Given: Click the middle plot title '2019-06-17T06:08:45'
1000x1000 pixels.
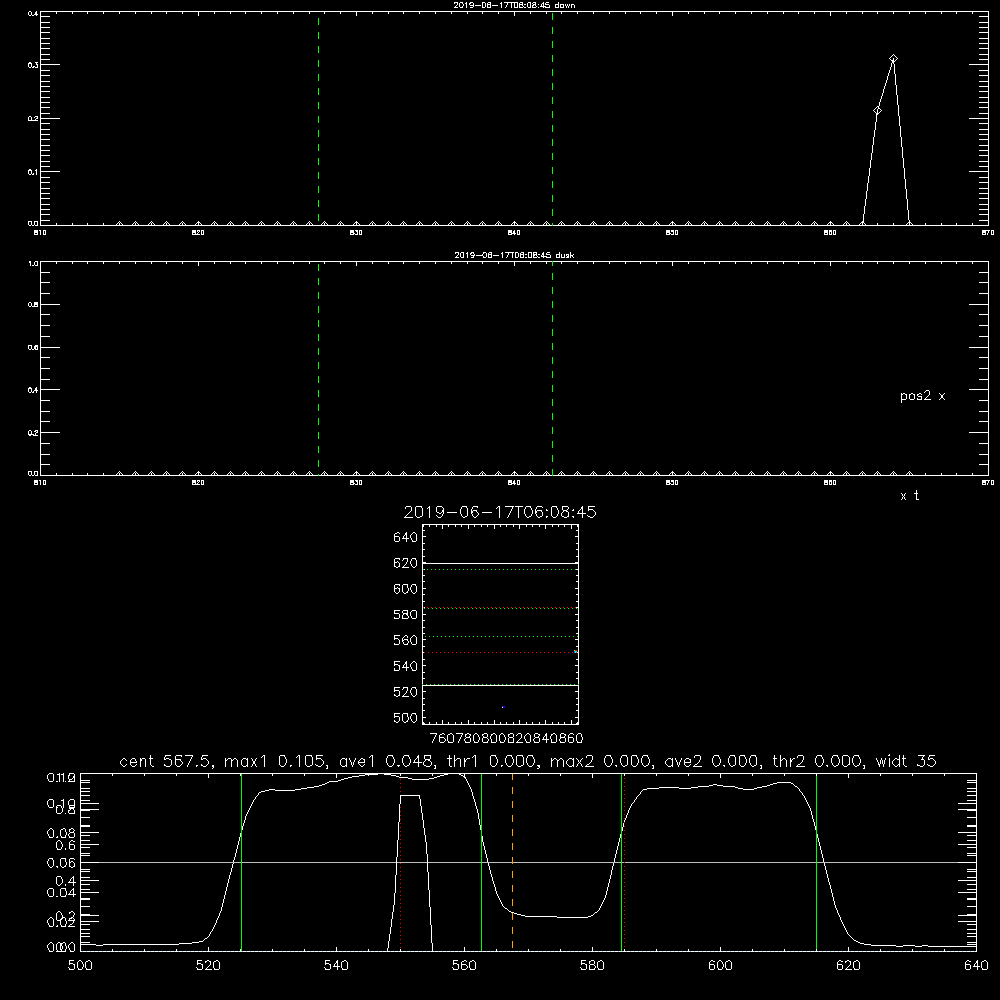Looking at the screenshot, I should (x=500, y=512).
